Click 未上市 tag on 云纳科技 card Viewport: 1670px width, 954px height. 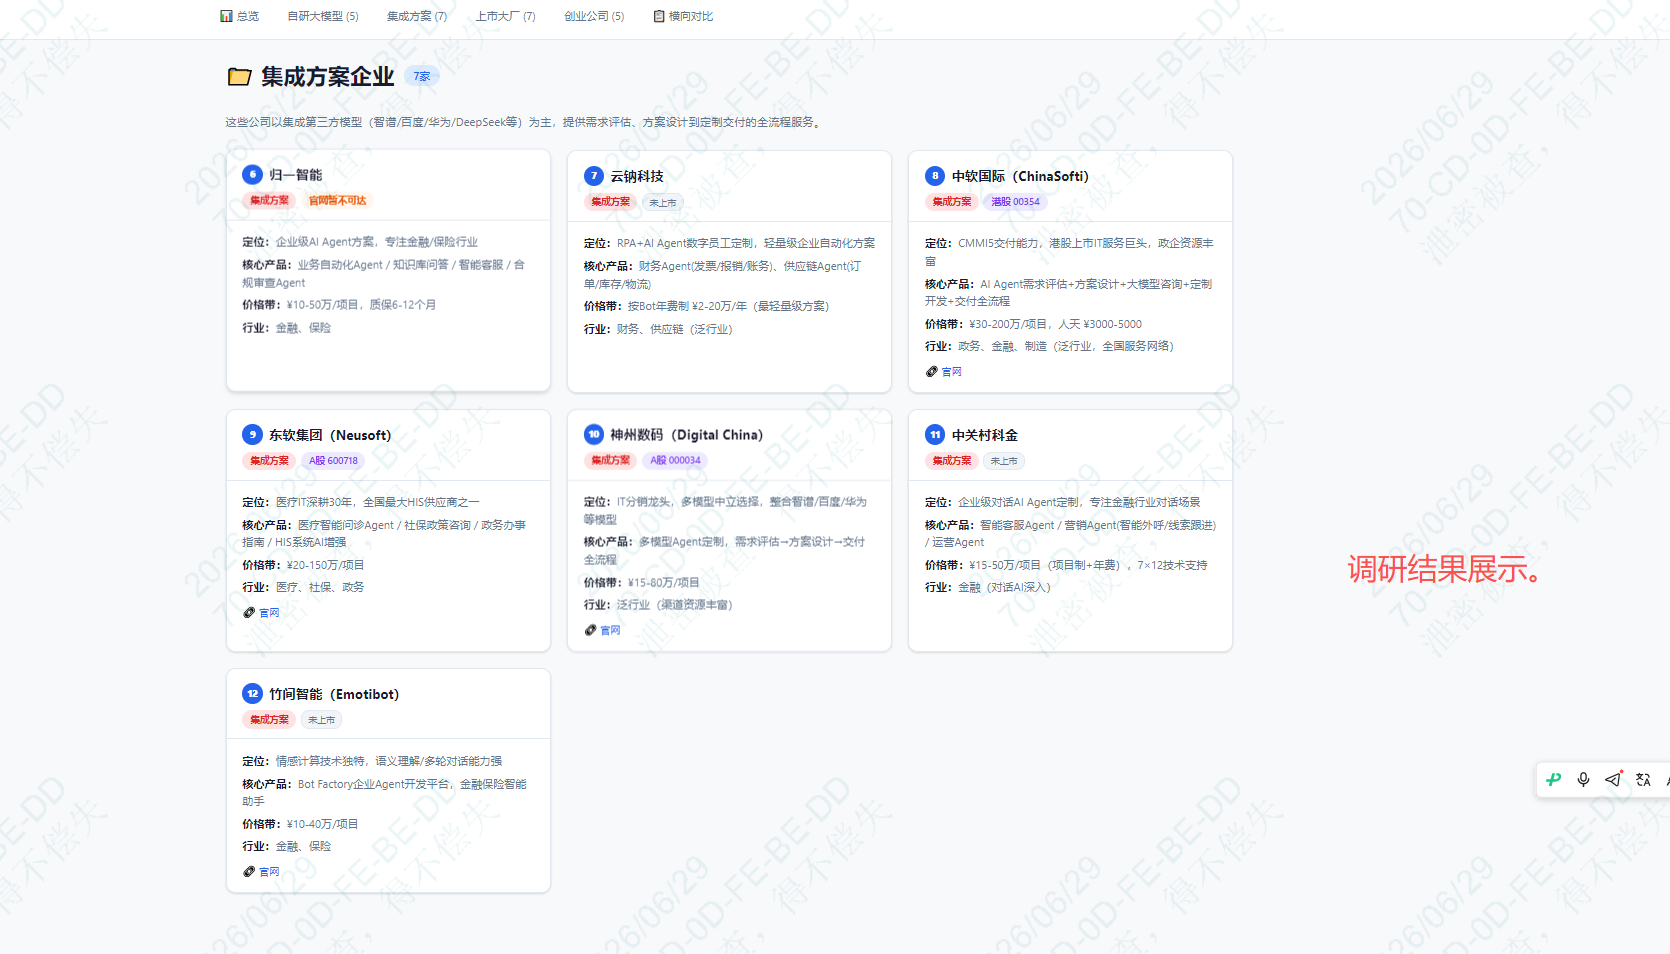click(663, 203)
